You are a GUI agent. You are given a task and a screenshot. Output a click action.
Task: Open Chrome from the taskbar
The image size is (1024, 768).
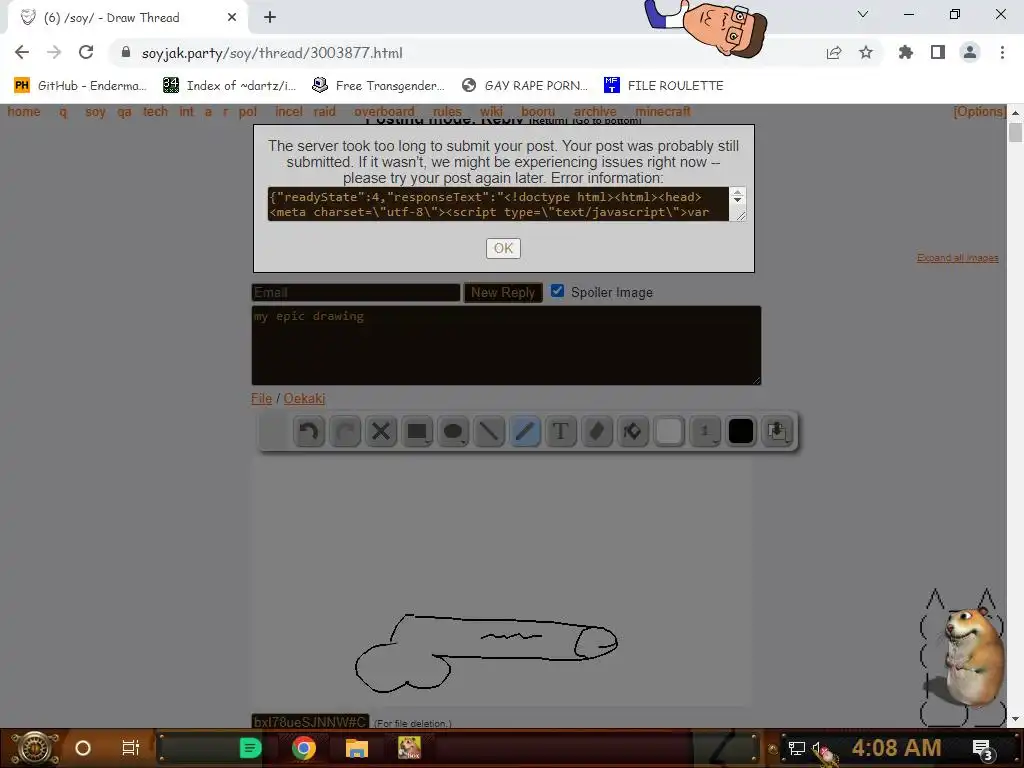[304, 748]
